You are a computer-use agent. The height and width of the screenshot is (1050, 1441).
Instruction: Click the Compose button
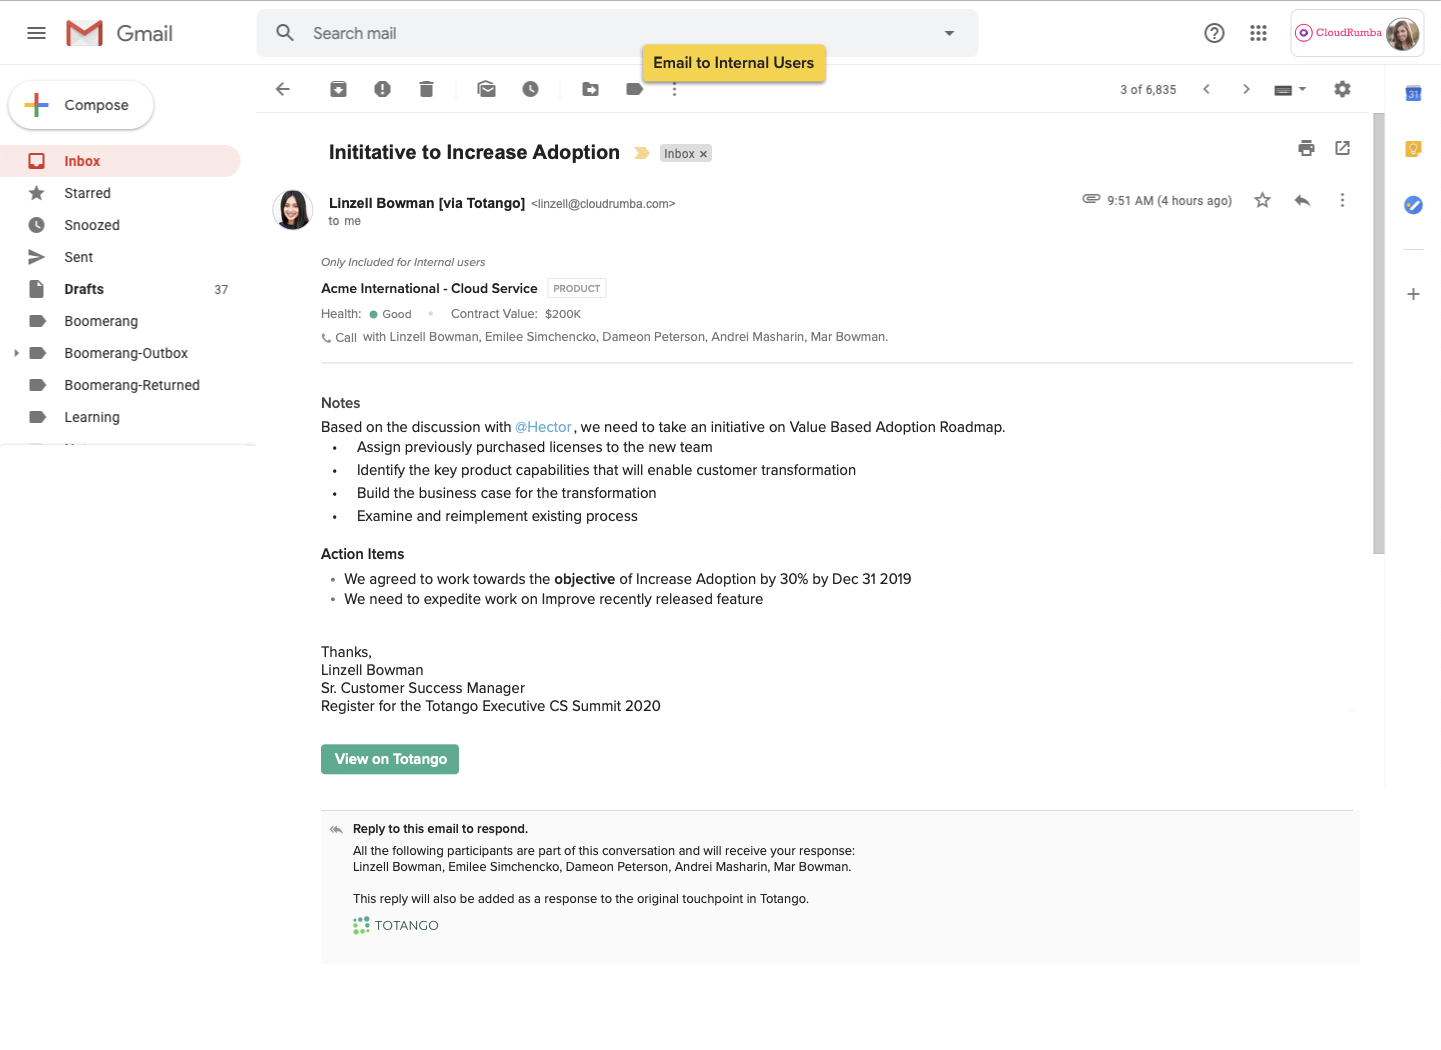(81, 105)
